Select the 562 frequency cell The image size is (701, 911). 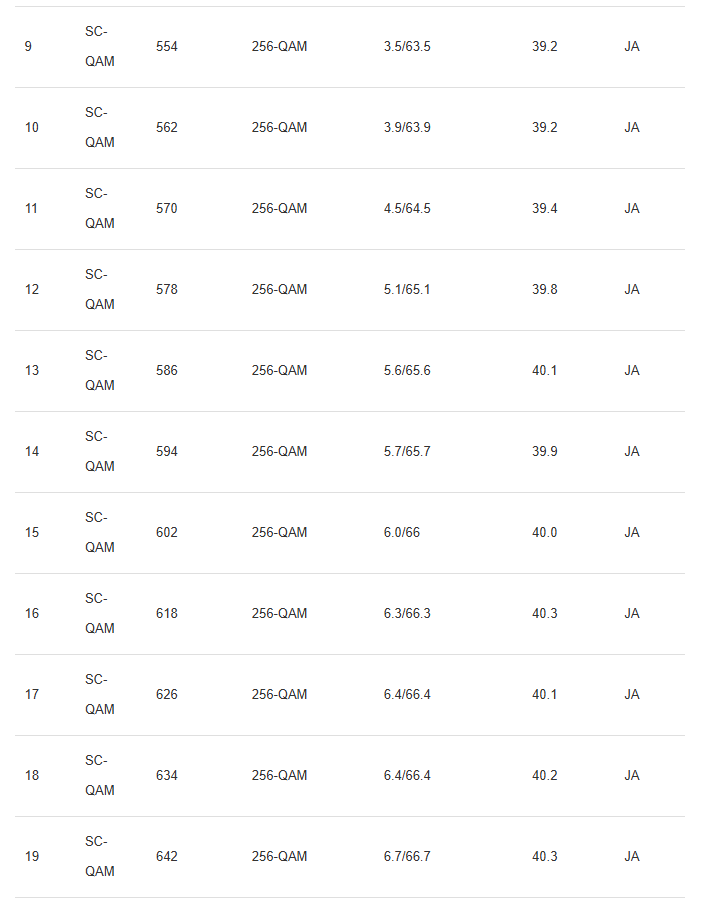coord(167,128)
